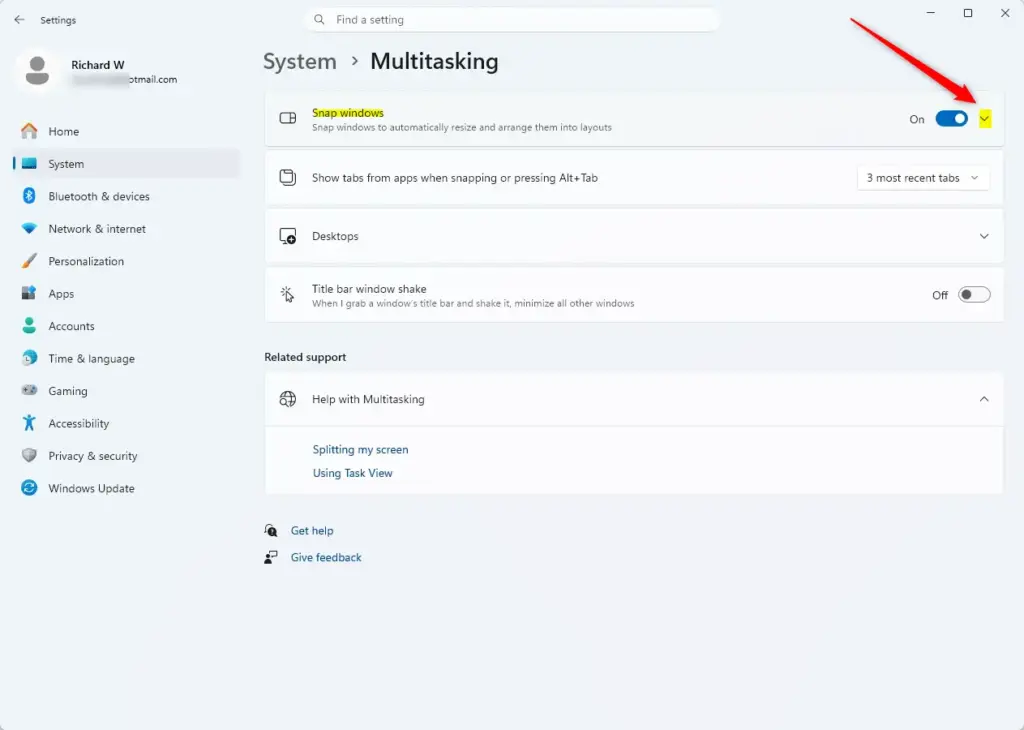Image resolution: width=1024 pixels, height=730 pixels.
Task: Click the Accounts person icon
Action: point(29,326)
